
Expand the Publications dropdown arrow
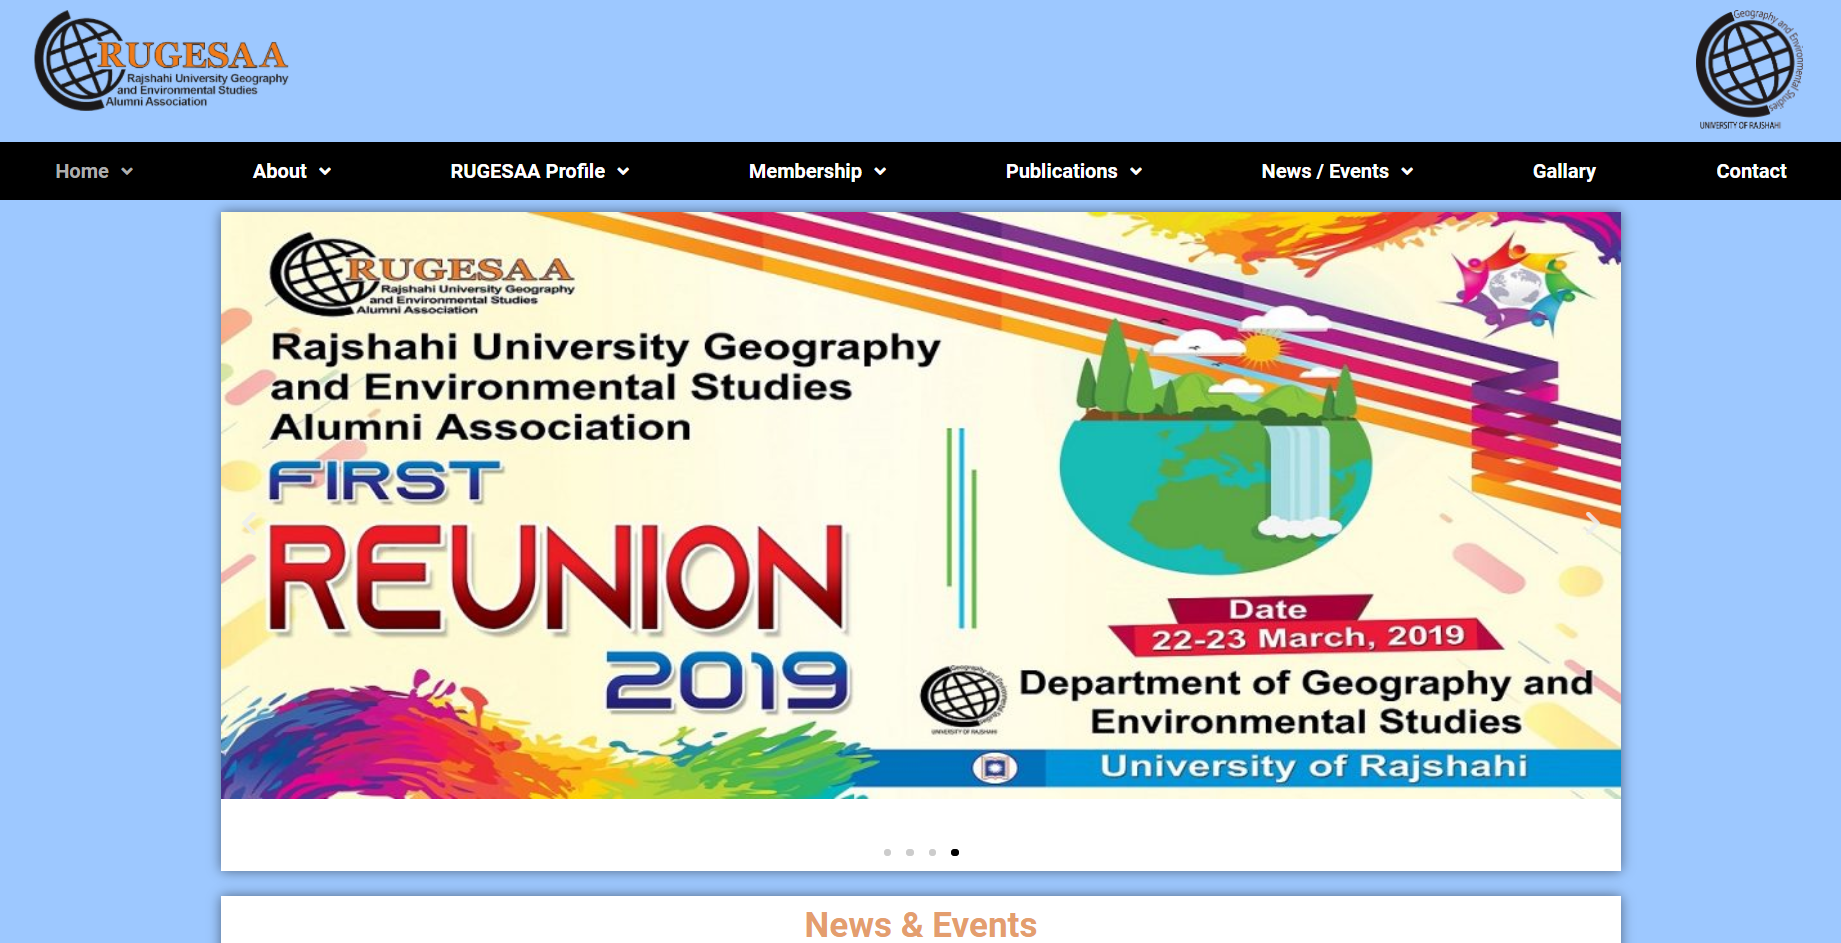(x=1136, y=172)
